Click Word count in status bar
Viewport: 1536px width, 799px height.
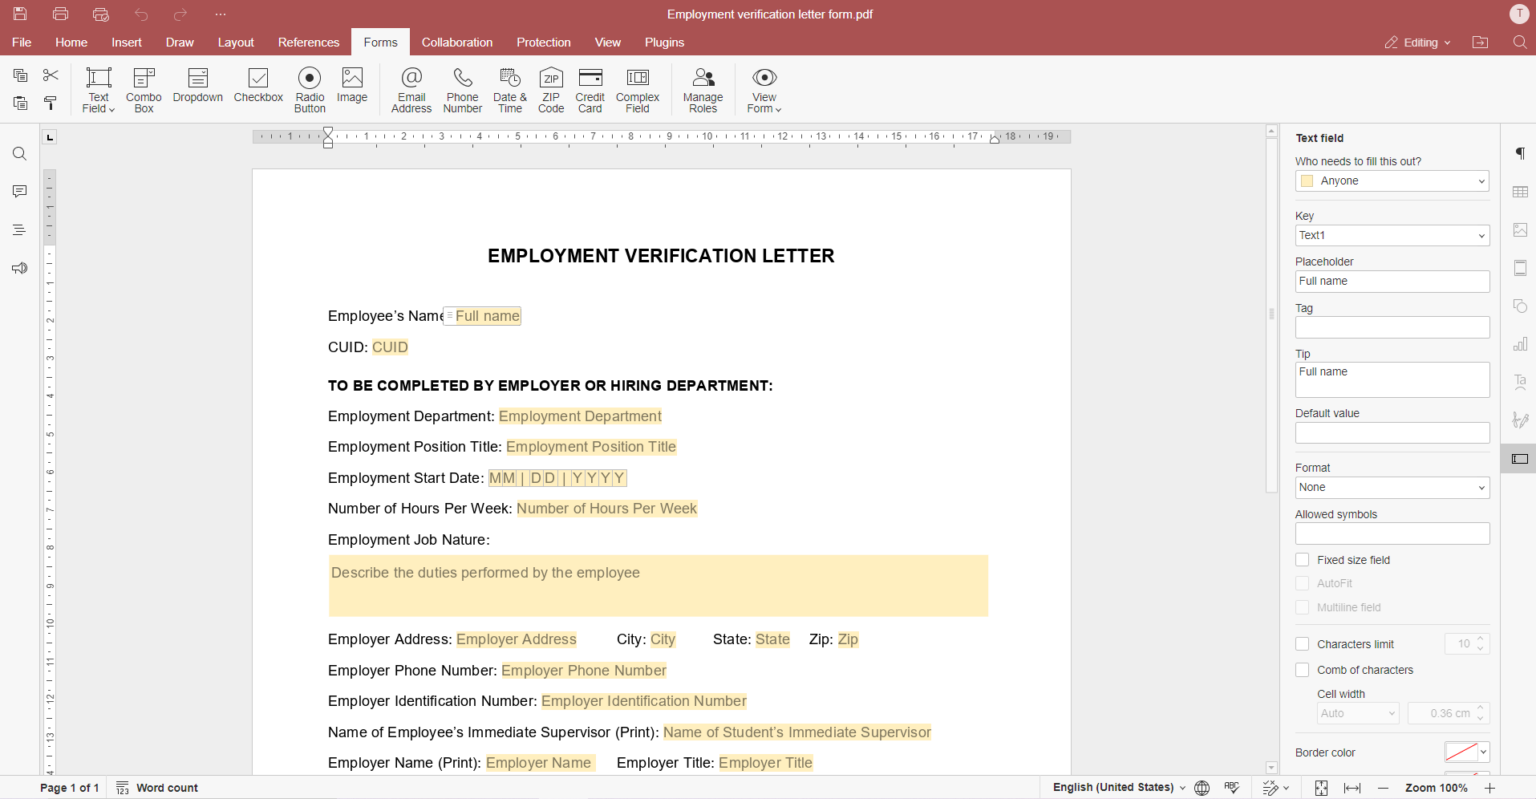[x=157, y=788]
